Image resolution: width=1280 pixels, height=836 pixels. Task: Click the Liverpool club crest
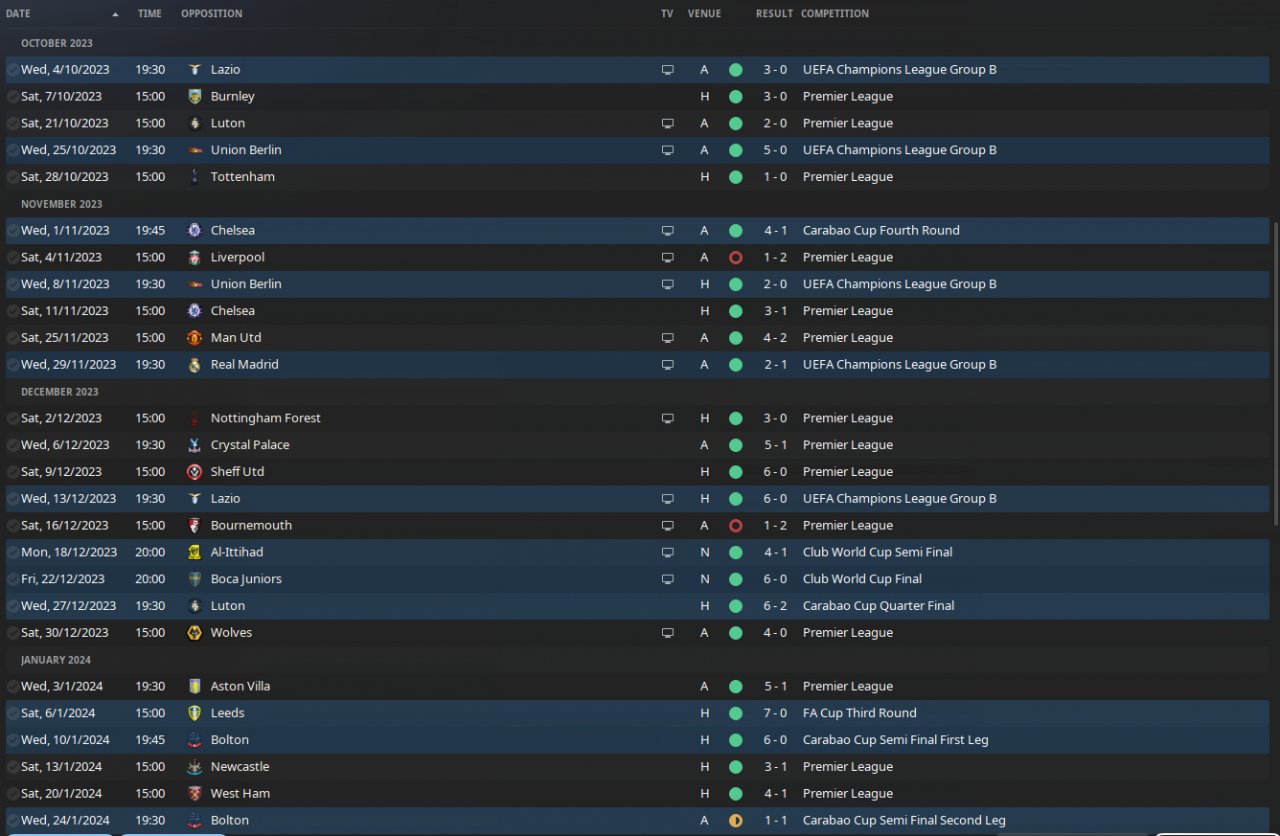[x=194, y=258]
